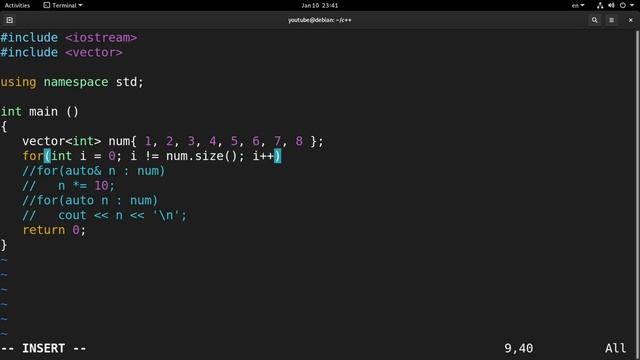
Task: Click the network status icon
Action: 600,5
